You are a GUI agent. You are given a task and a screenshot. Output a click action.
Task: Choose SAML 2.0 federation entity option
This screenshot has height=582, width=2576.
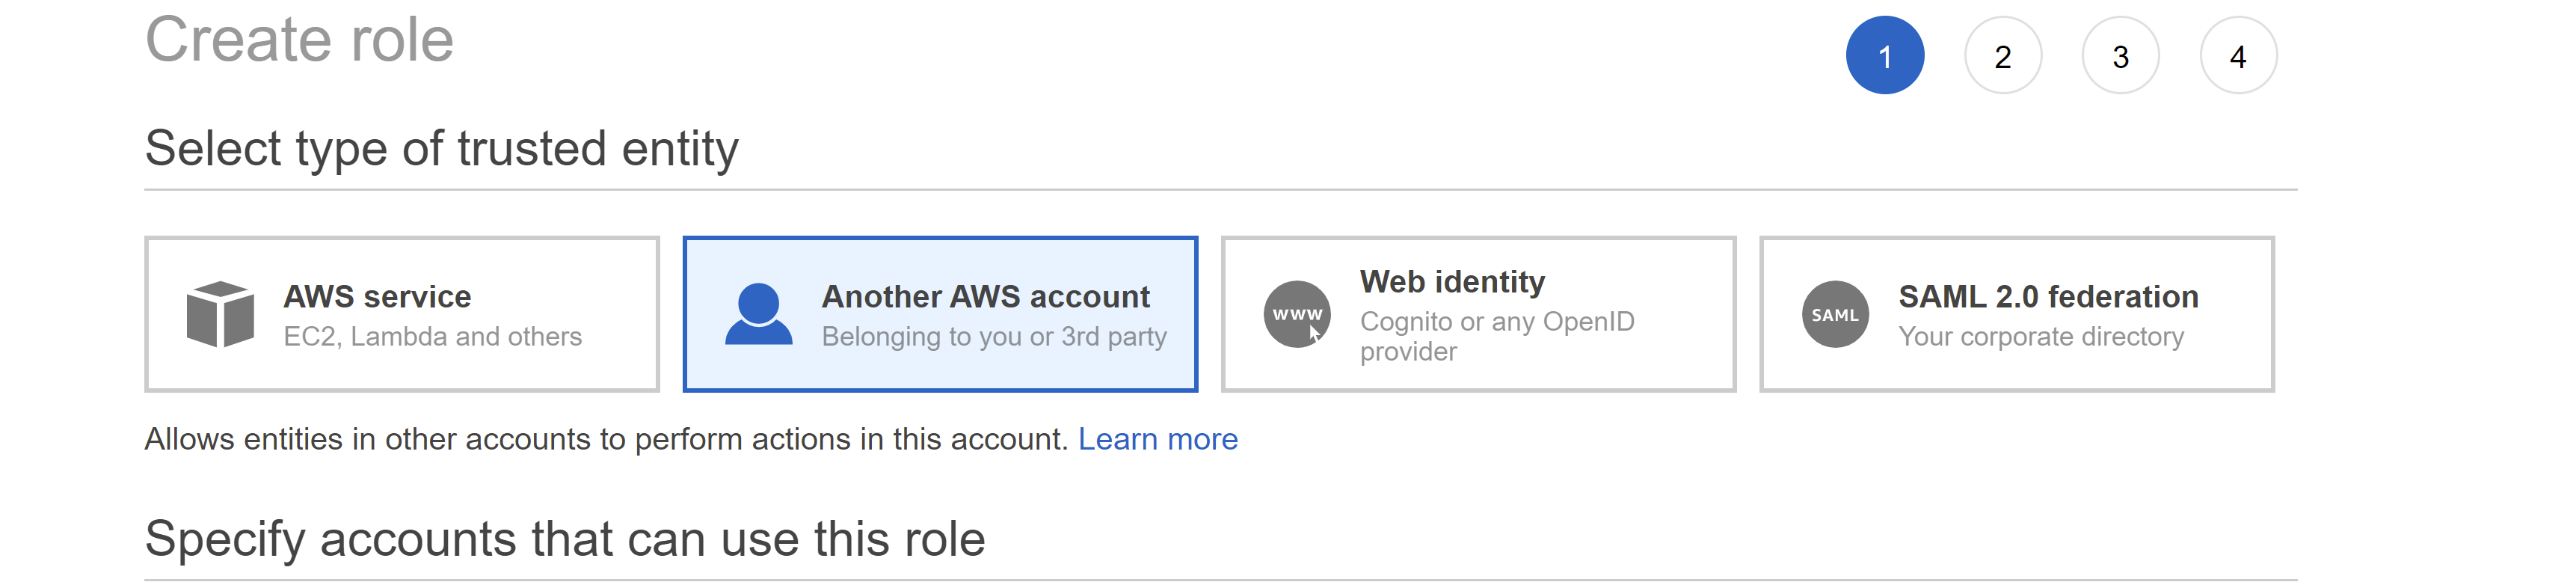pos(2017,314)
